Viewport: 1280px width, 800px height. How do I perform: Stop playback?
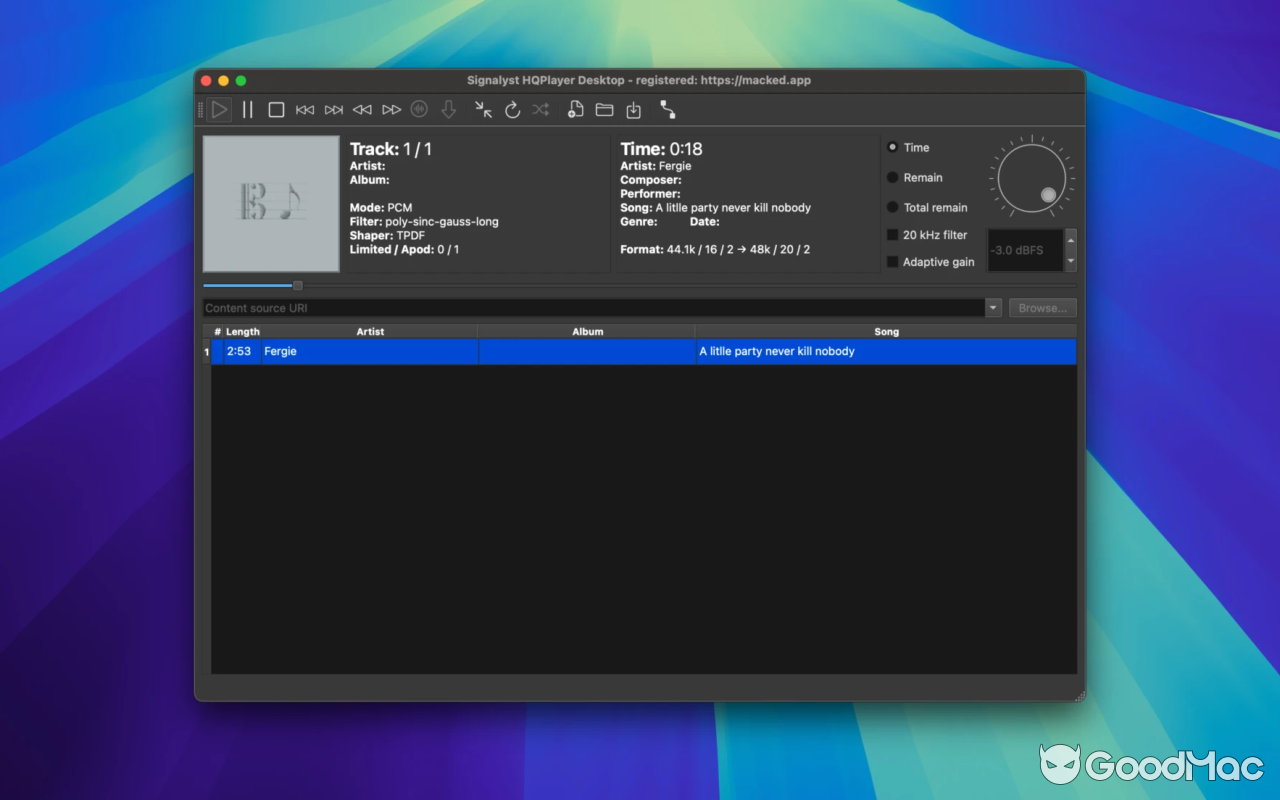click(276, 110)
